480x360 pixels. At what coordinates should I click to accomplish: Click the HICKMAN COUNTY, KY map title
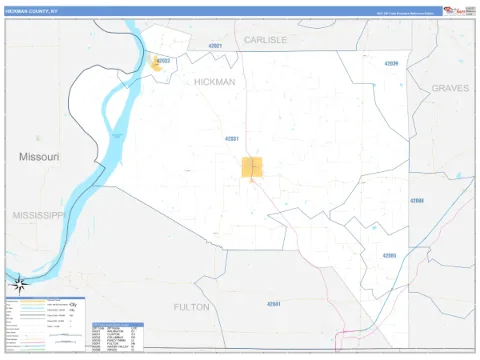(31, 11)
